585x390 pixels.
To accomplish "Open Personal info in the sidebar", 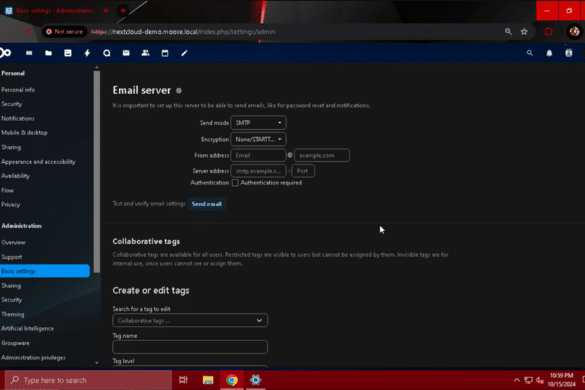I will click(x=18, y=90).
